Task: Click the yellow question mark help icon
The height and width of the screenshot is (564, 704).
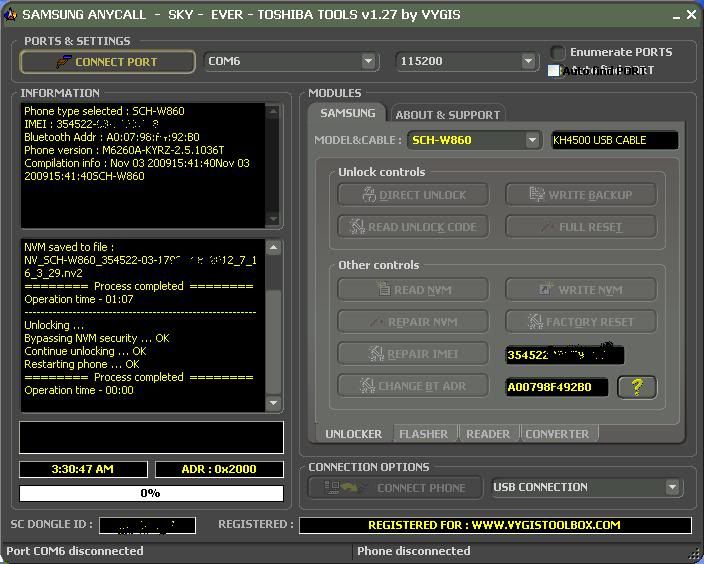Action: [x=637, y=387]
